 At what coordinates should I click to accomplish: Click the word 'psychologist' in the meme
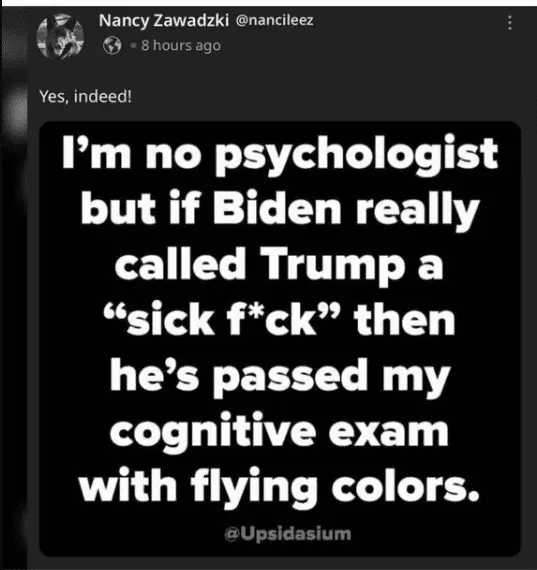click(x=356, y=154)
